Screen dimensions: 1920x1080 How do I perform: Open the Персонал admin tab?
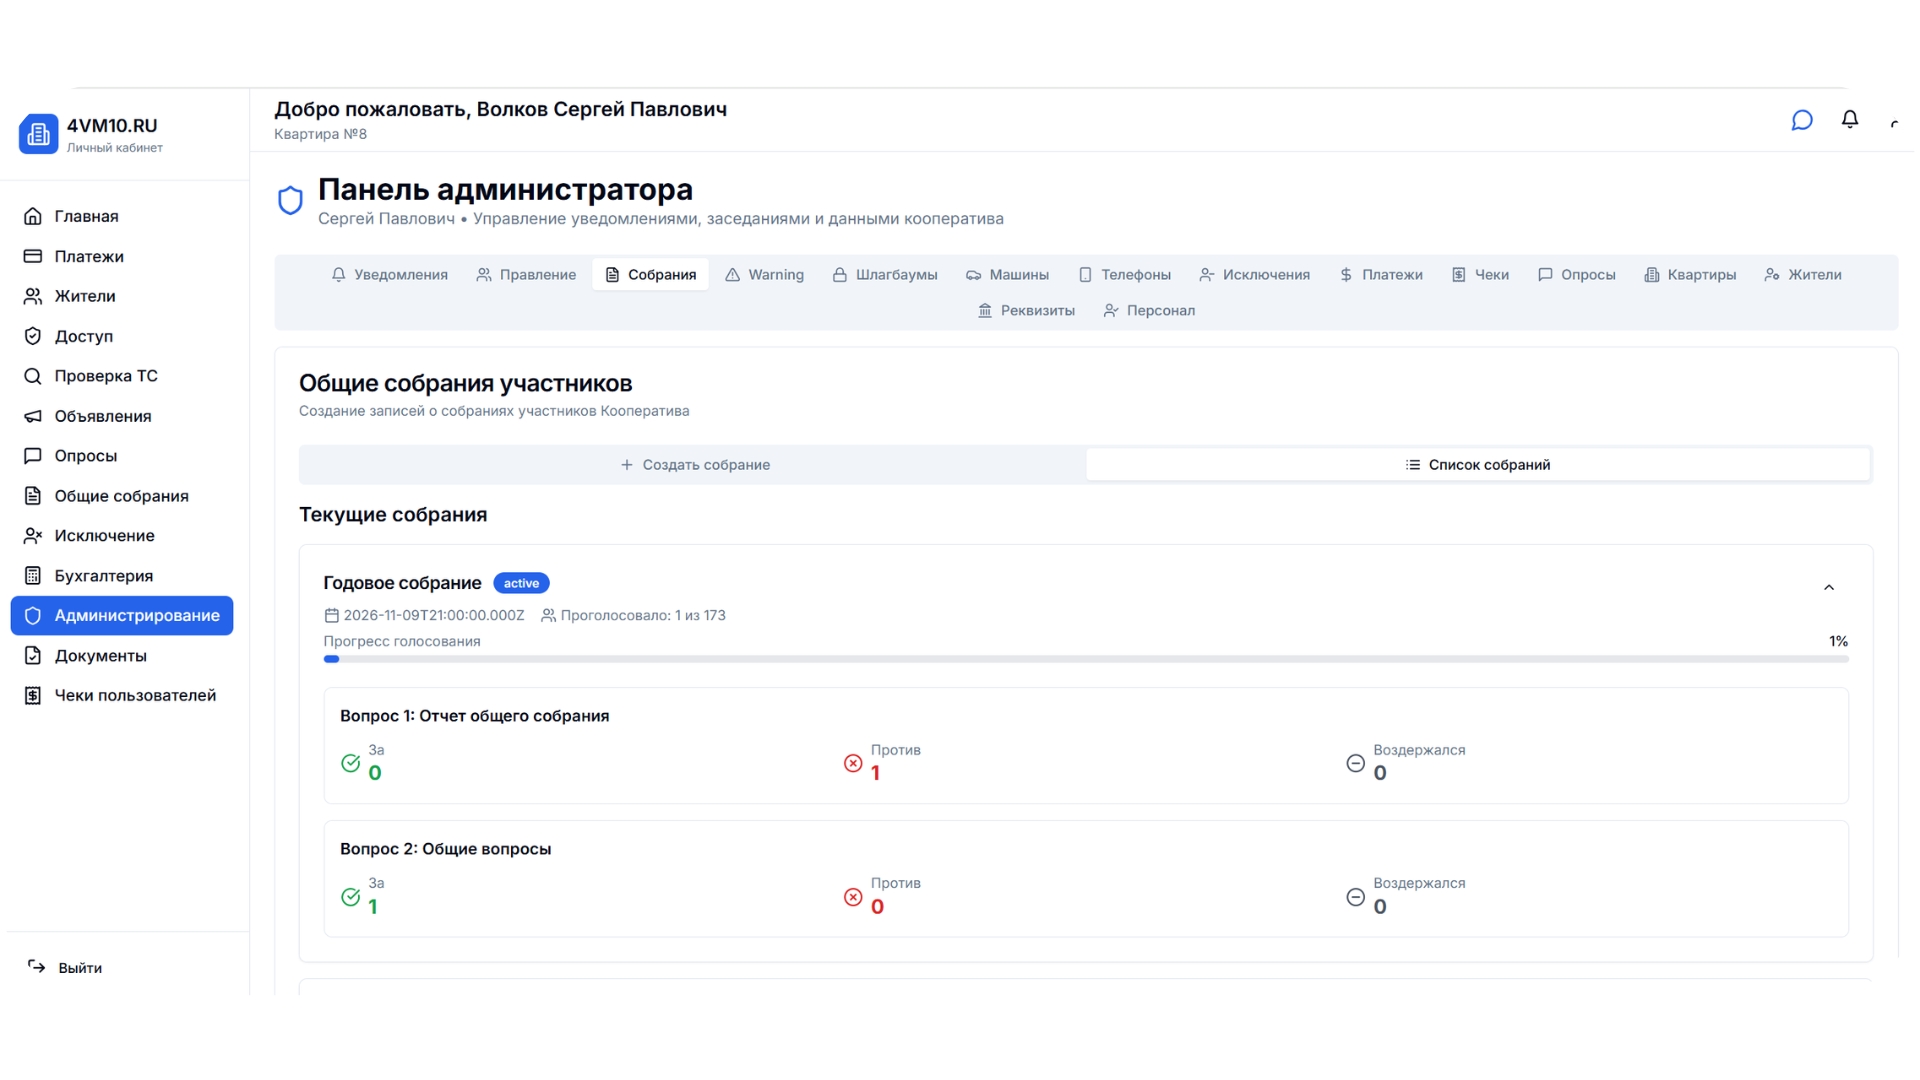tap(1148, 310)
